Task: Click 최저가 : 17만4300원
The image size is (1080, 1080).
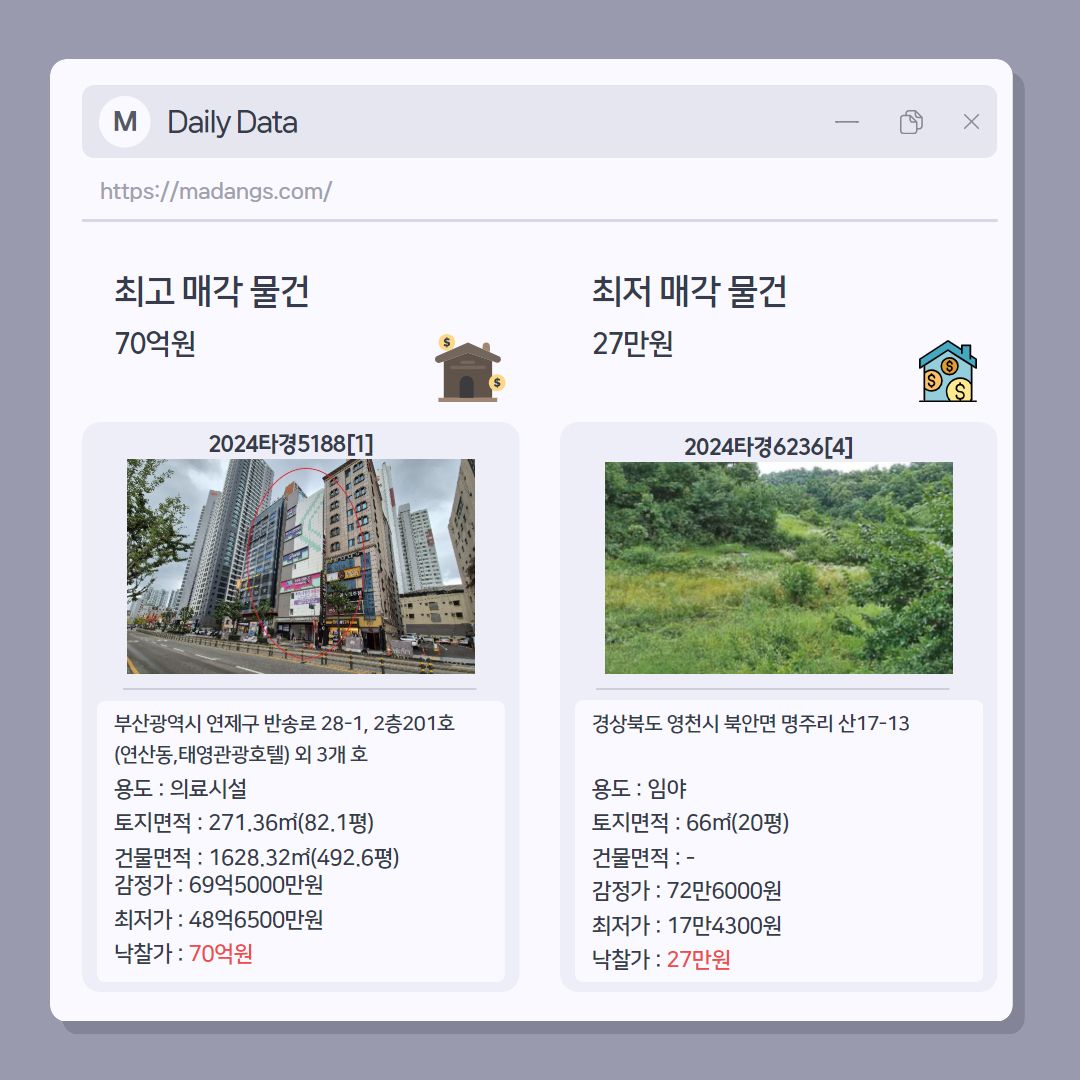Action: tap(687, 925)
